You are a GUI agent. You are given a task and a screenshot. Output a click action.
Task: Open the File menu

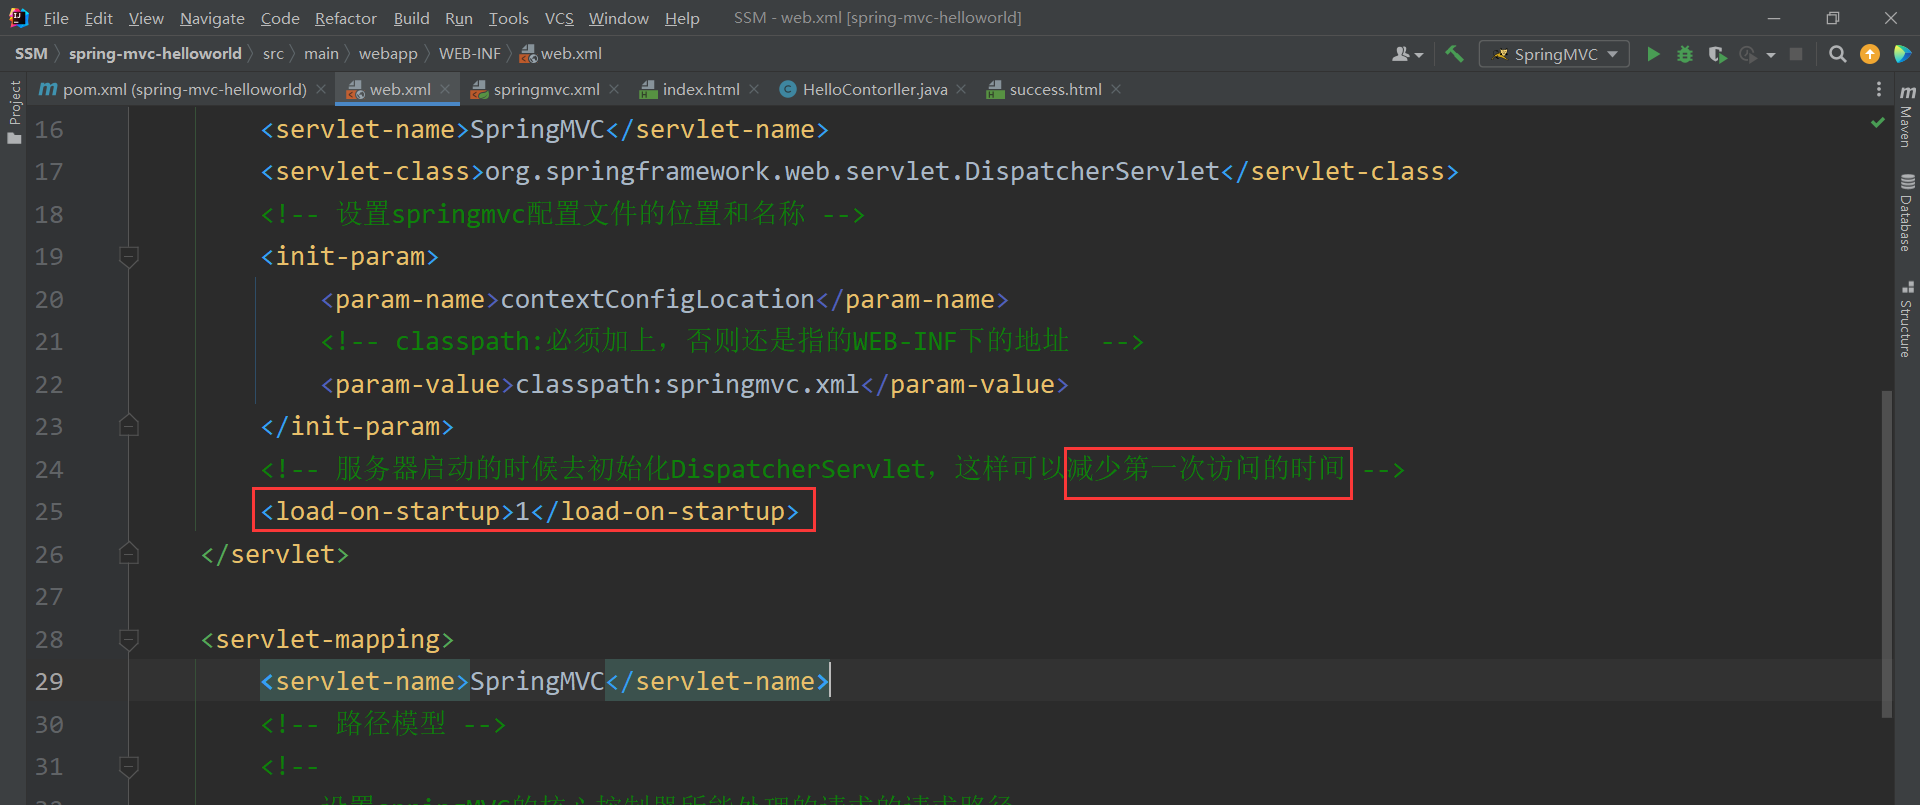pos(56,18)
